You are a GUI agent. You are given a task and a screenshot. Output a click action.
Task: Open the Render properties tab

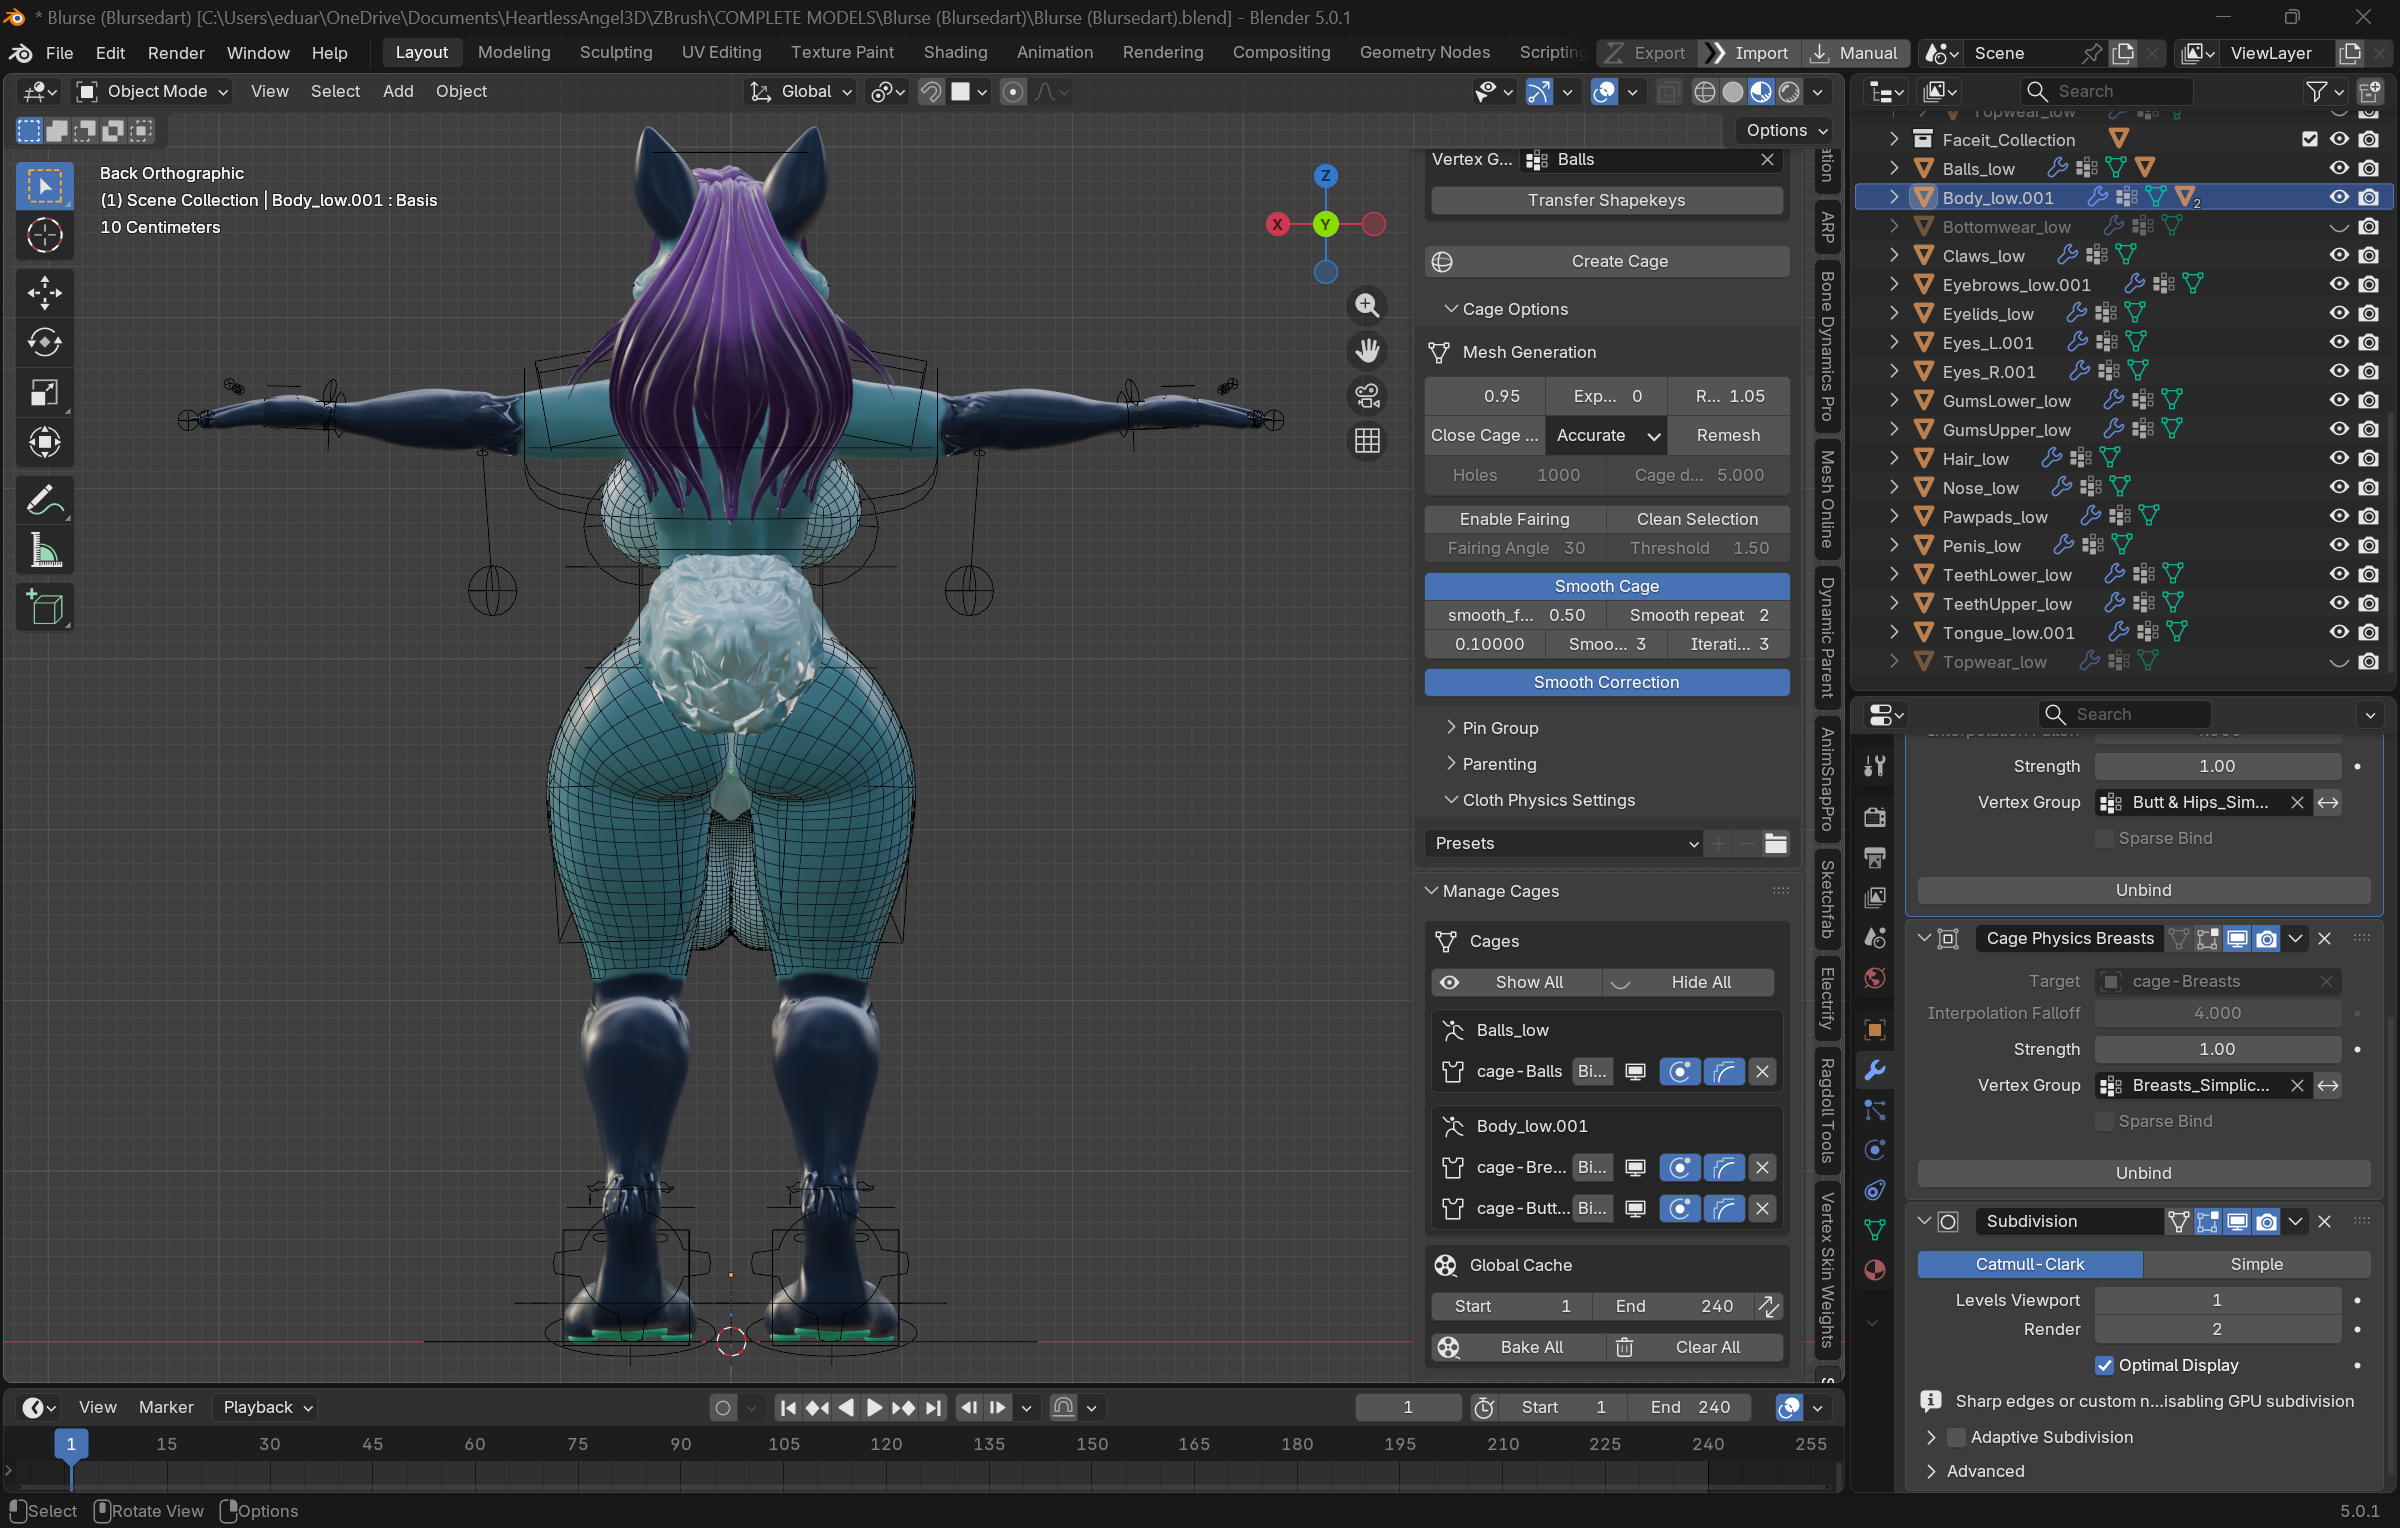click(x=1875, y=817)
